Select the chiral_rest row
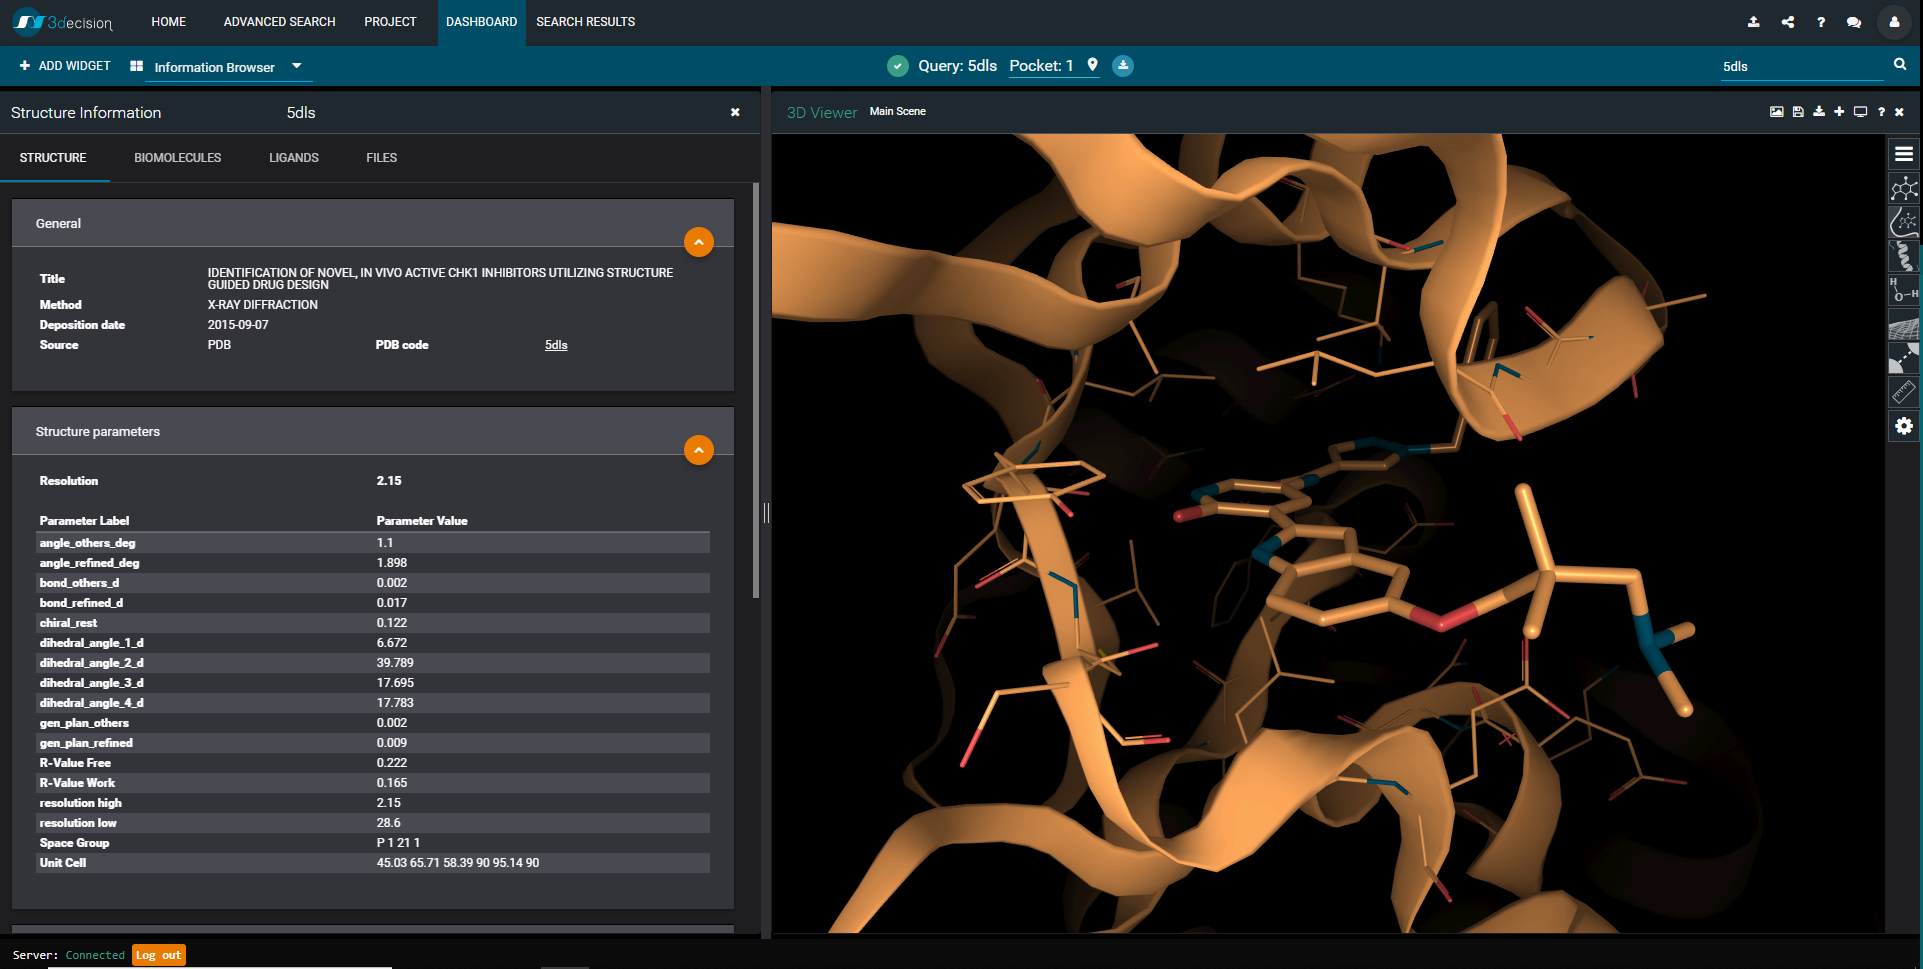 click(373, 623)
